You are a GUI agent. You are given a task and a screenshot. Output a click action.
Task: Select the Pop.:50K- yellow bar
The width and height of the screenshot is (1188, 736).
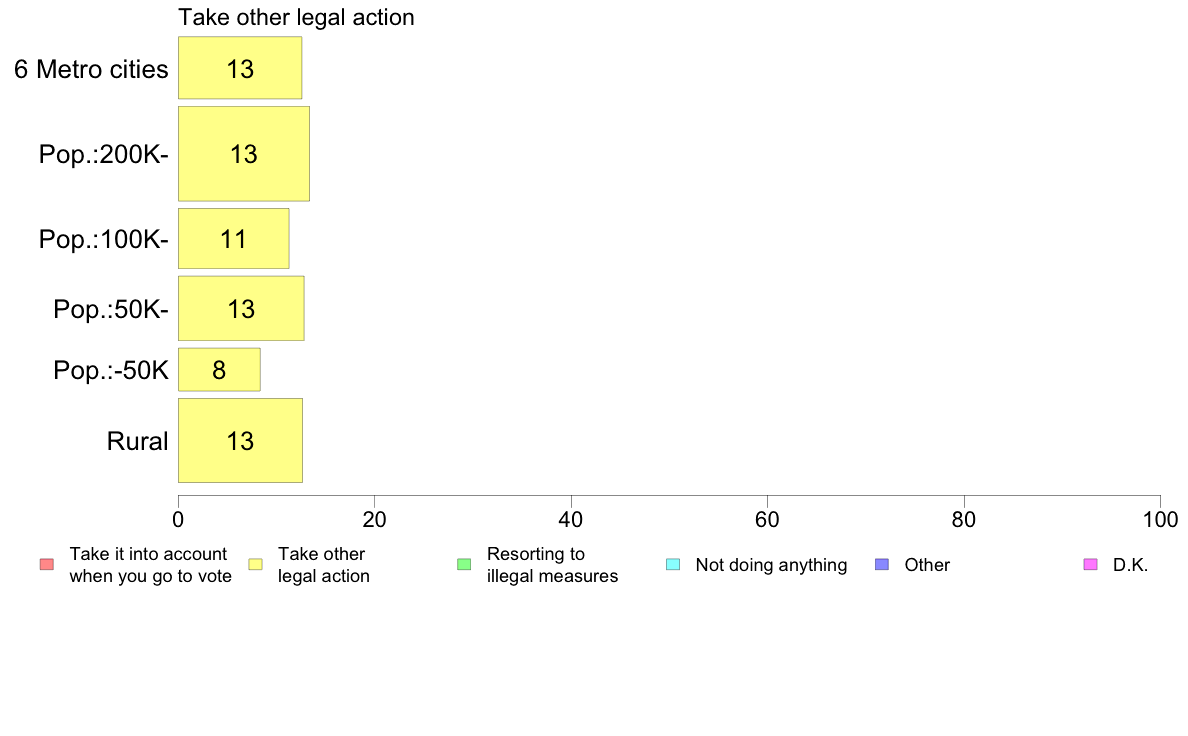coord(241,308)
